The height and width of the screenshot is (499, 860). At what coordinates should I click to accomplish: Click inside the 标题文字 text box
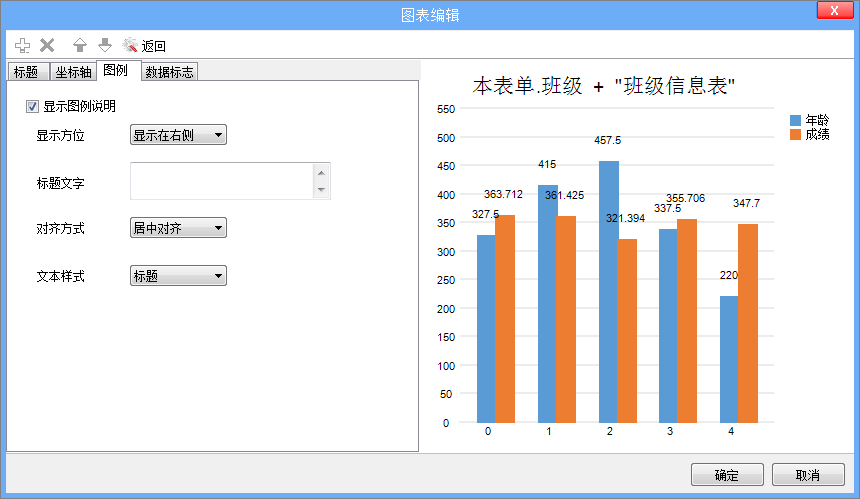[x=222, y=181]
